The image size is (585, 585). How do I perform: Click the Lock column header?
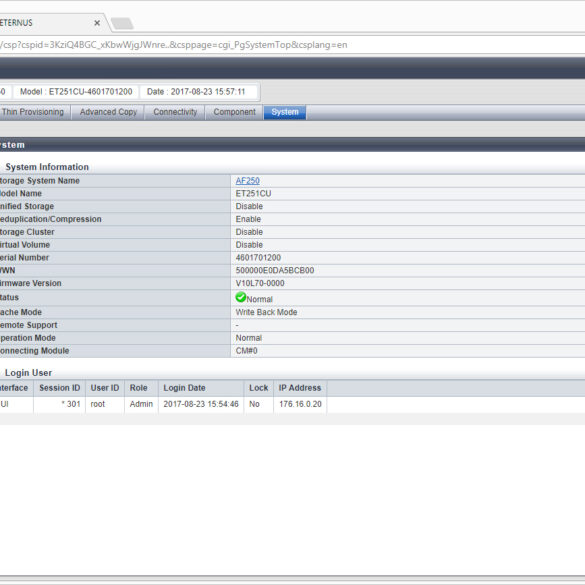(259, 388)
